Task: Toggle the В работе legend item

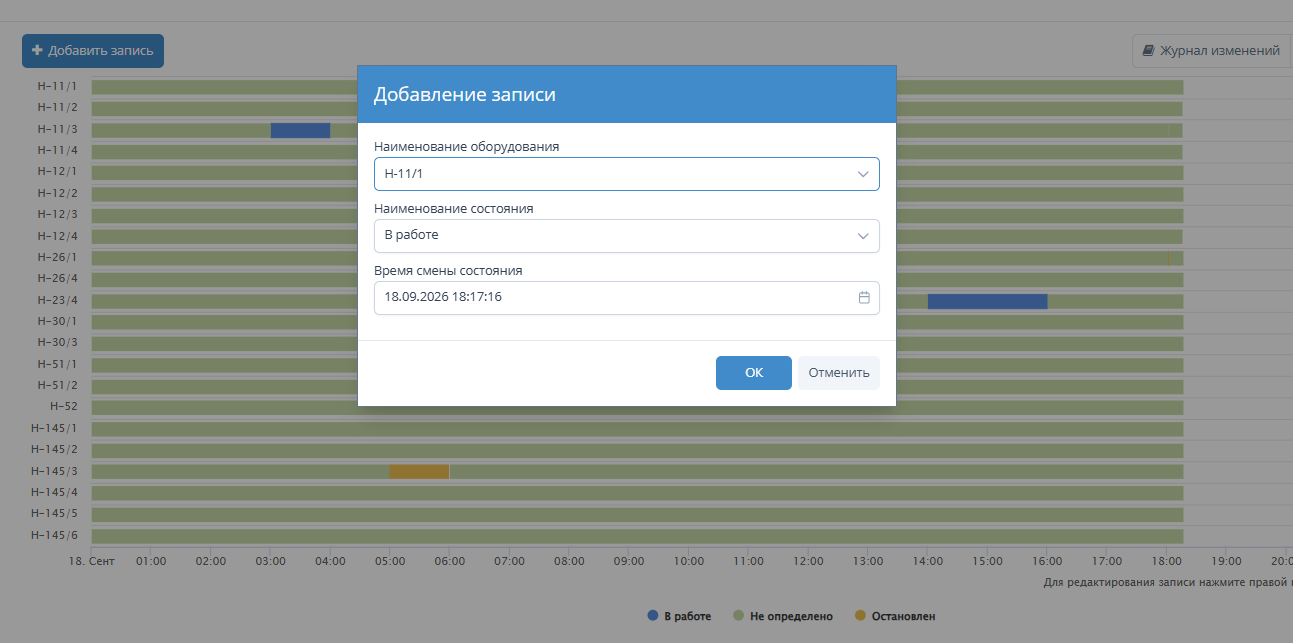Action: 679,616
